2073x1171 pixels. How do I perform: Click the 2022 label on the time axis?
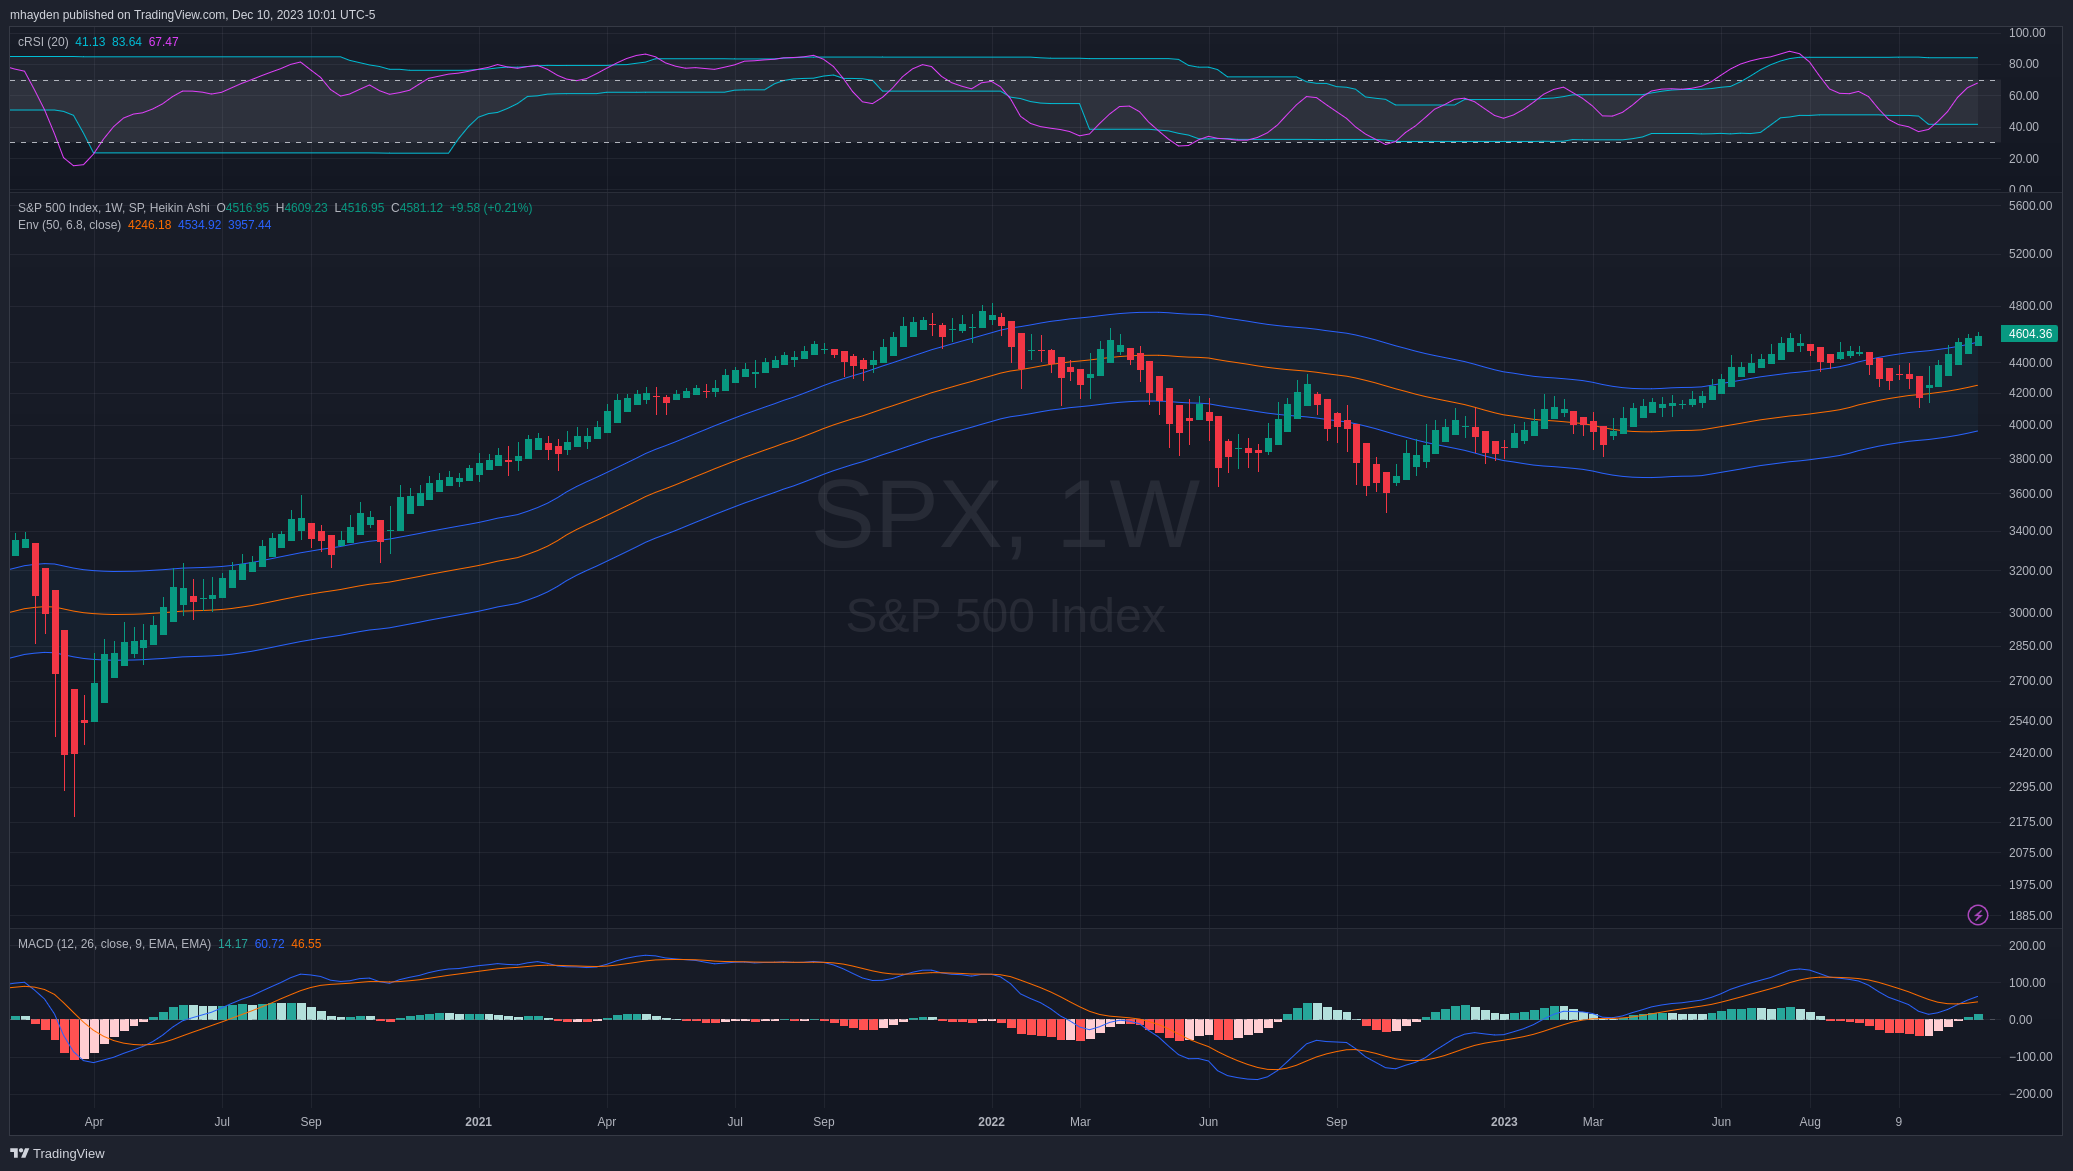(991, 1122)
